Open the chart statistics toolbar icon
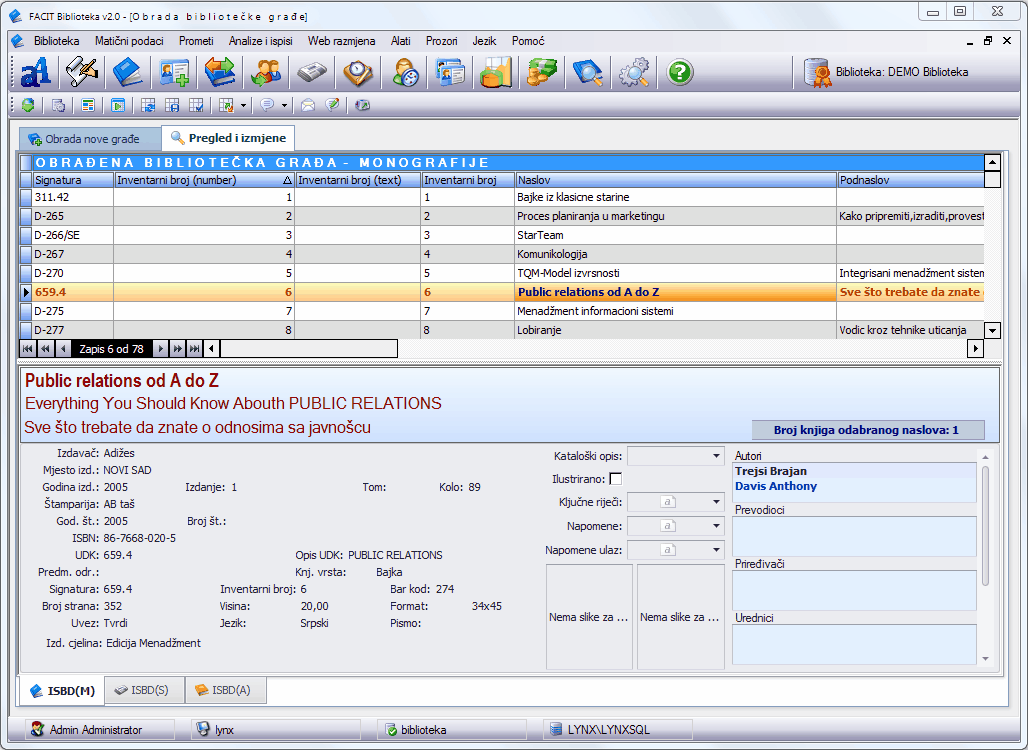The width and height of the screenshot is (1028, 750). [x=495, y=72]
